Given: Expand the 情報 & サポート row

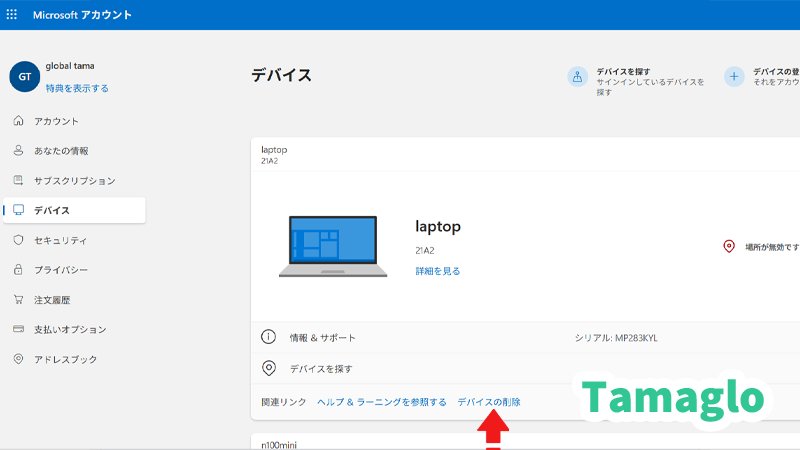Looking at the screenshot, I should (x=322, y=338).
